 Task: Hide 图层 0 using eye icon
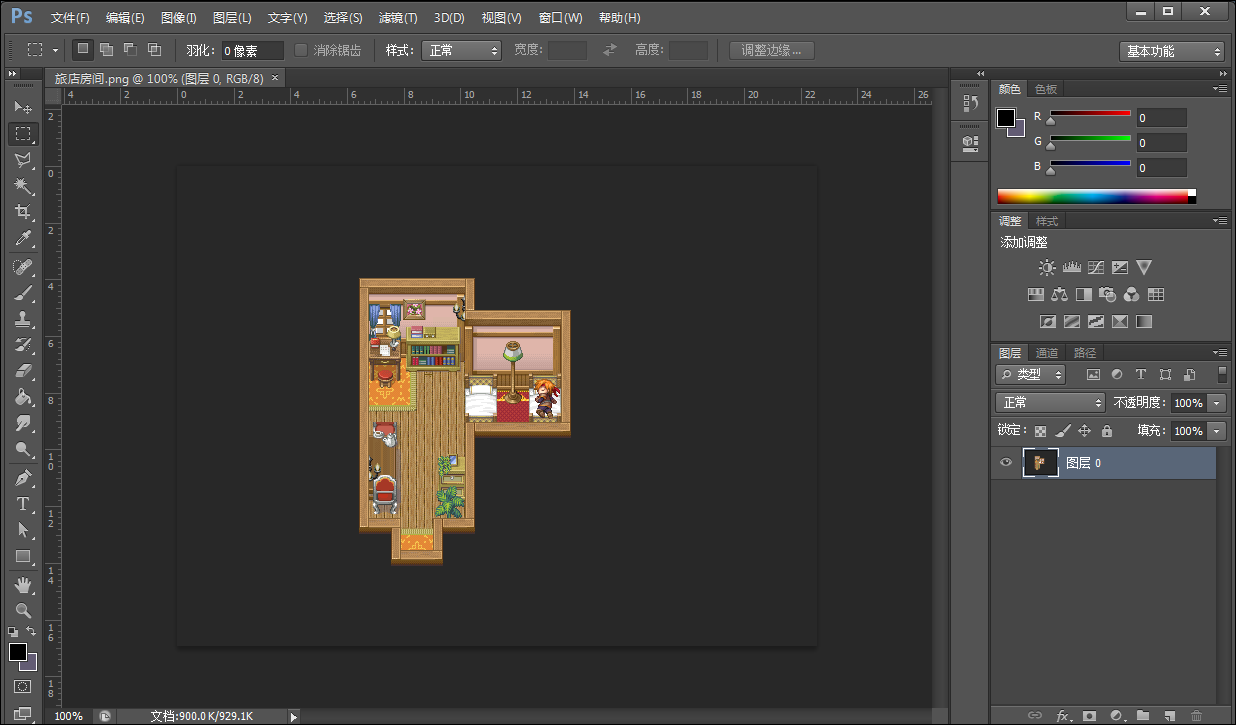tap(1007, 463)
